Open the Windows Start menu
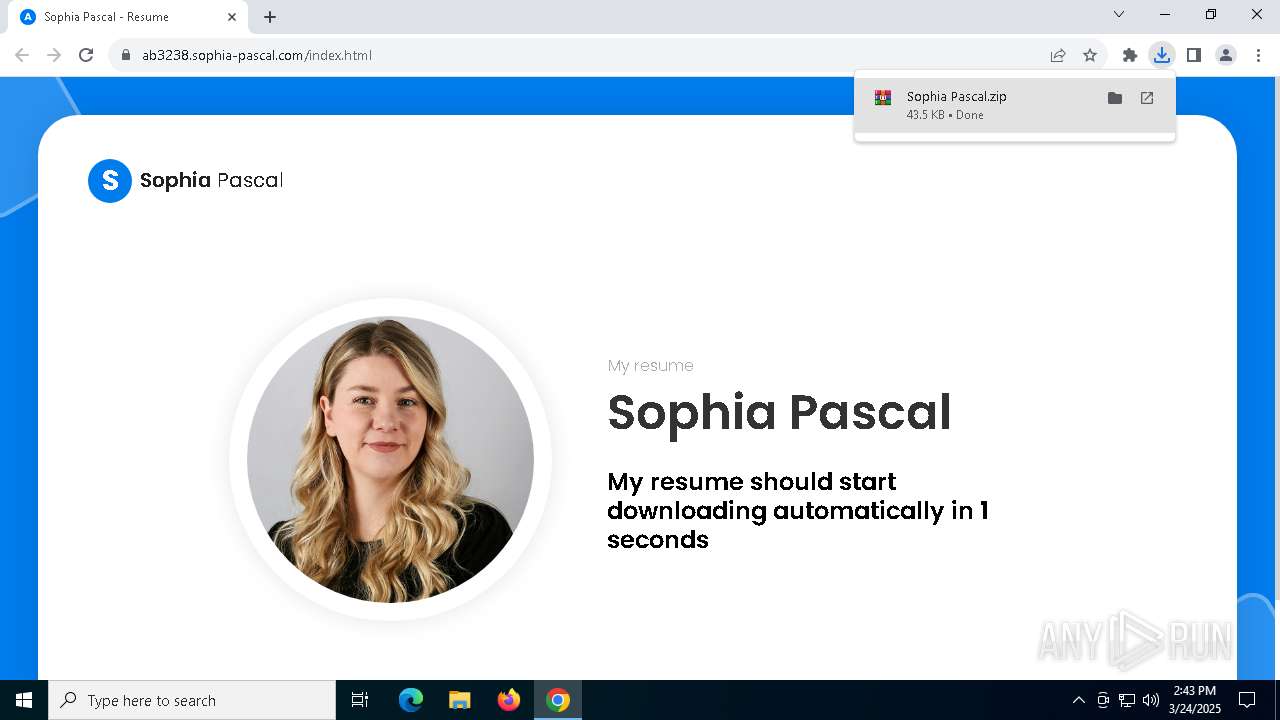Image resolution: width=1280 pixels, height=720 pixels. (24, 700)
